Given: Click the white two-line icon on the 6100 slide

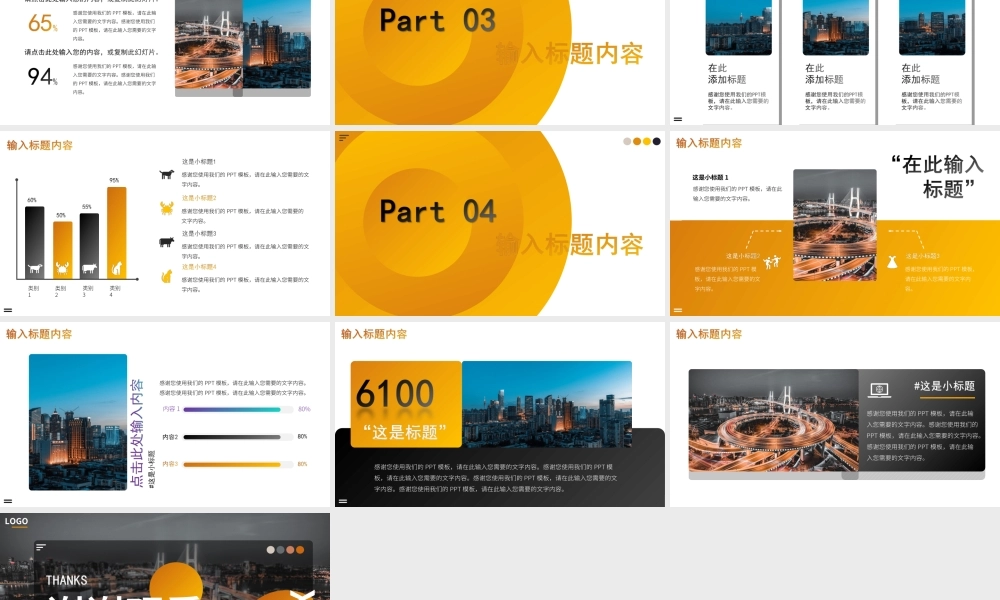Looking at the screenshot, I should point(342,501).
